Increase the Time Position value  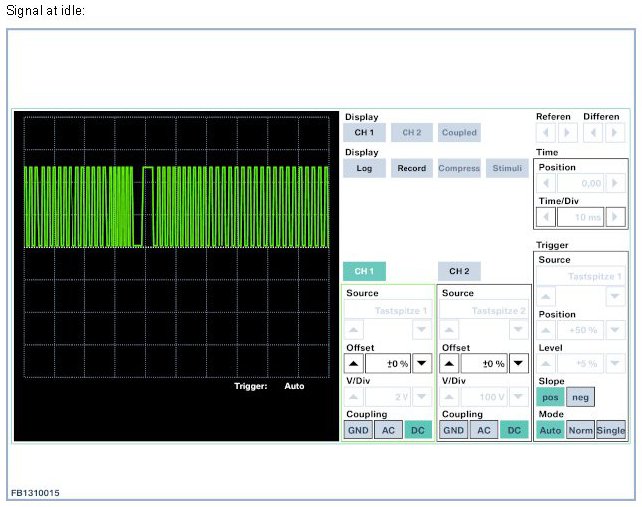coord(615,183)
